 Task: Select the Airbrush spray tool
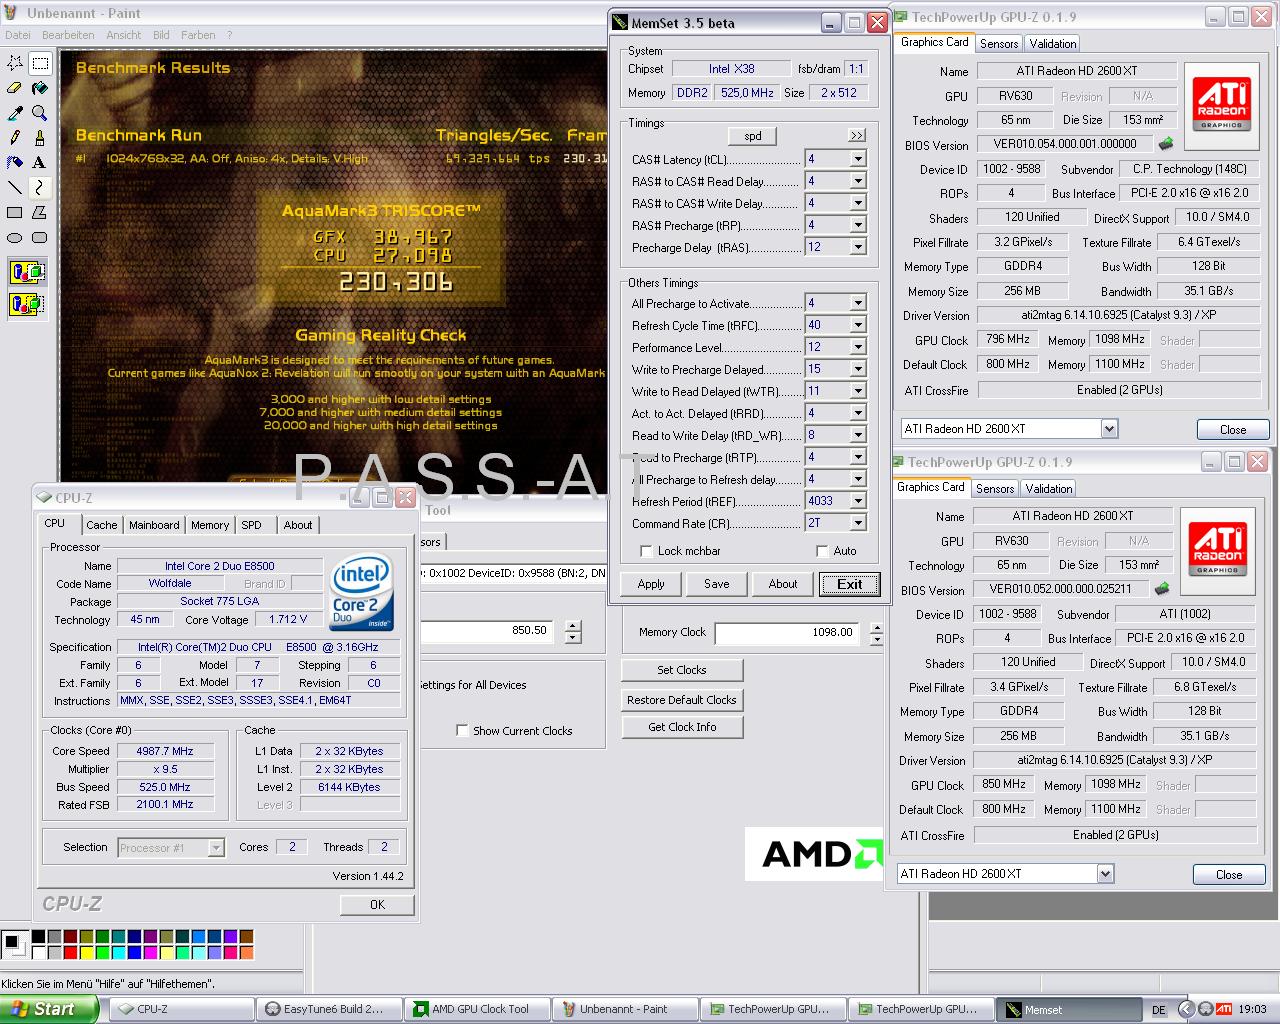(15, 162)
